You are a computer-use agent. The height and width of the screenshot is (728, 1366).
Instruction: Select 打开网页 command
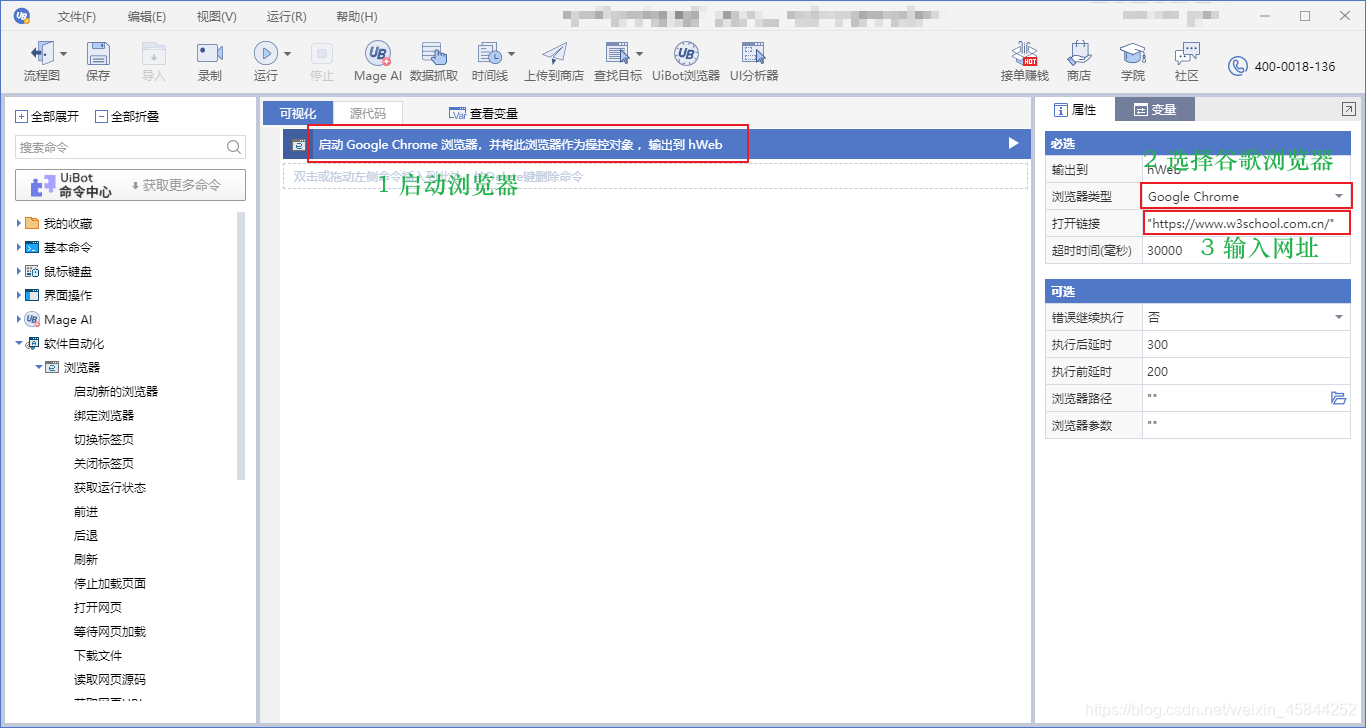98,607
